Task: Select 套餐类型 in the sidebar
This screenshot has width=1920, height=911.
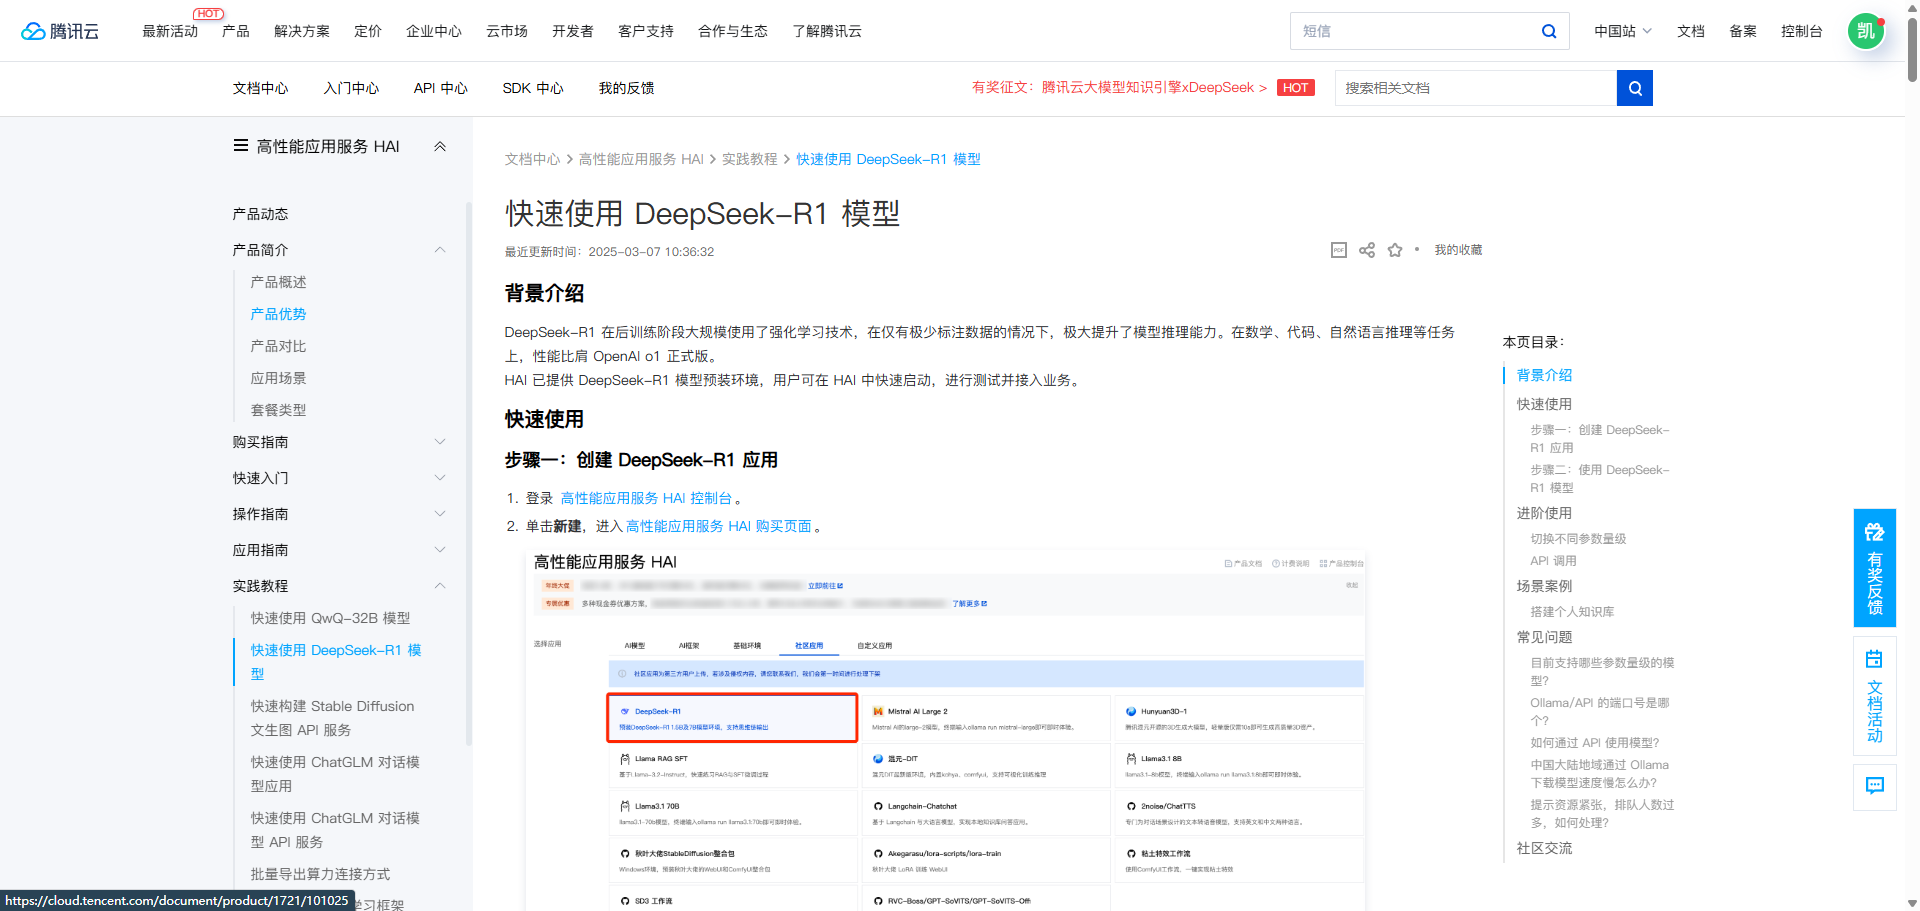Action: 279,410
